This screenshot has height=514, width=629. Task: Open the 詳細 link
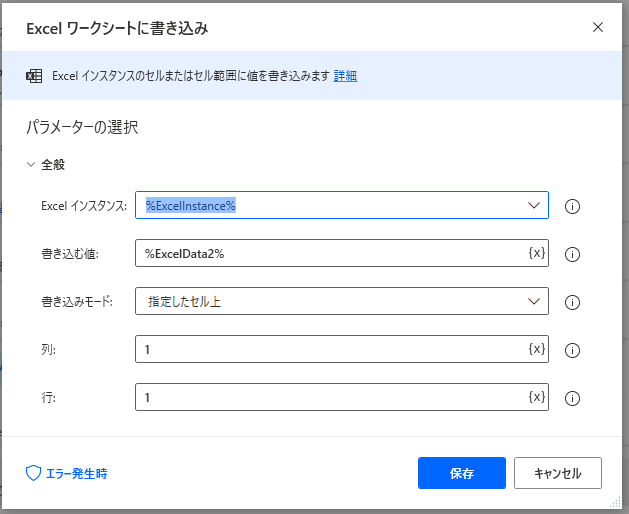click(345, 75)
